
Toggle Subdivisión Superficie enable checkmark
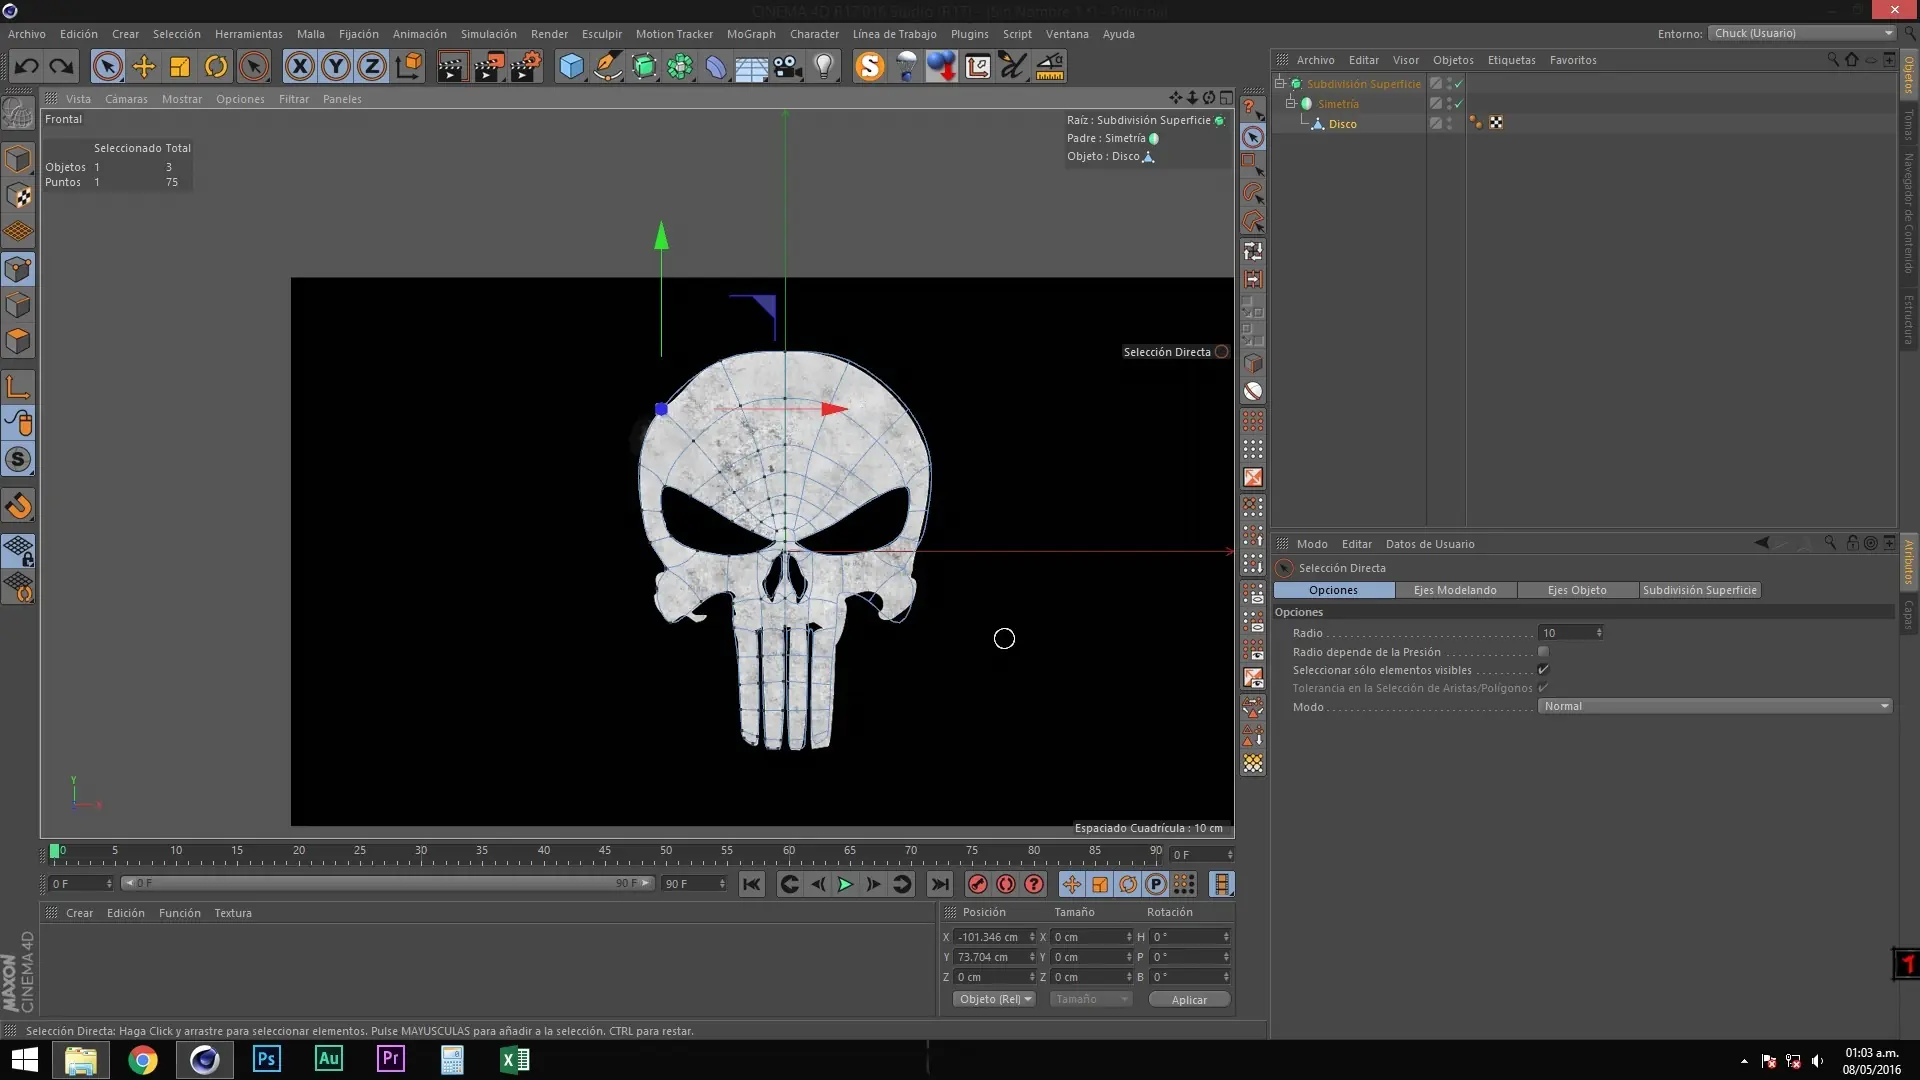coord(1459,83)
